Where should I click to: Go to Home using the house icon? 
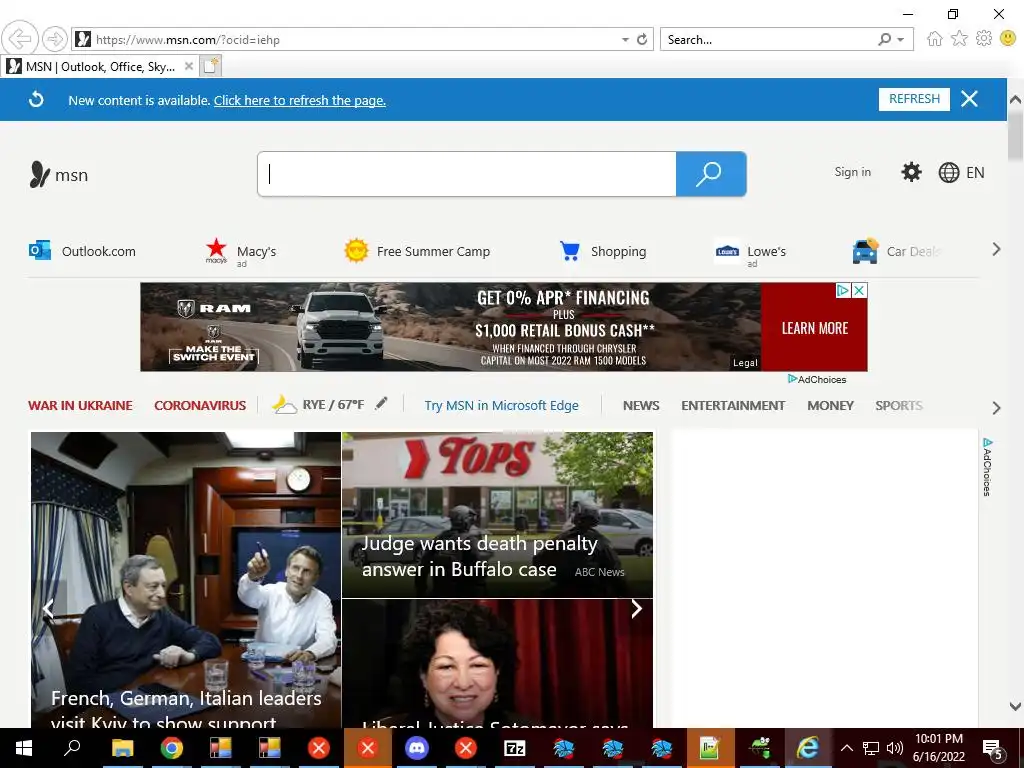click(x=935, y=39)
